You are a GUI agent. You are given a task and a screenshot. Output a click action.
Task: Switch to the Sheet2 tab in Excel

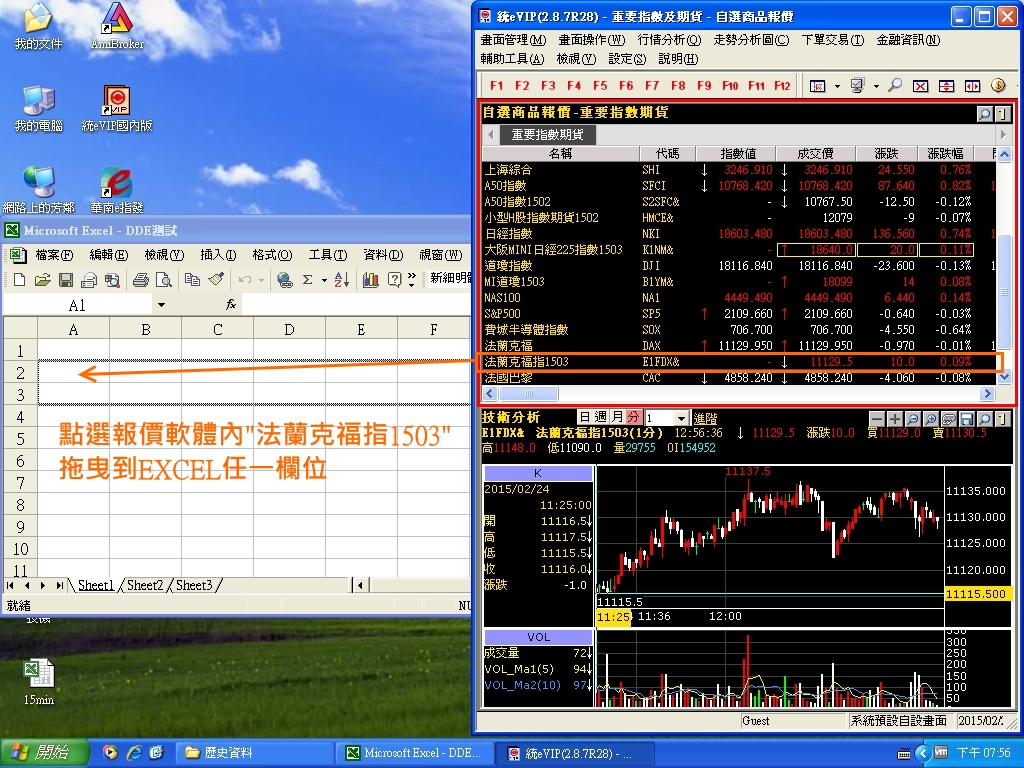tap(144, 585)
